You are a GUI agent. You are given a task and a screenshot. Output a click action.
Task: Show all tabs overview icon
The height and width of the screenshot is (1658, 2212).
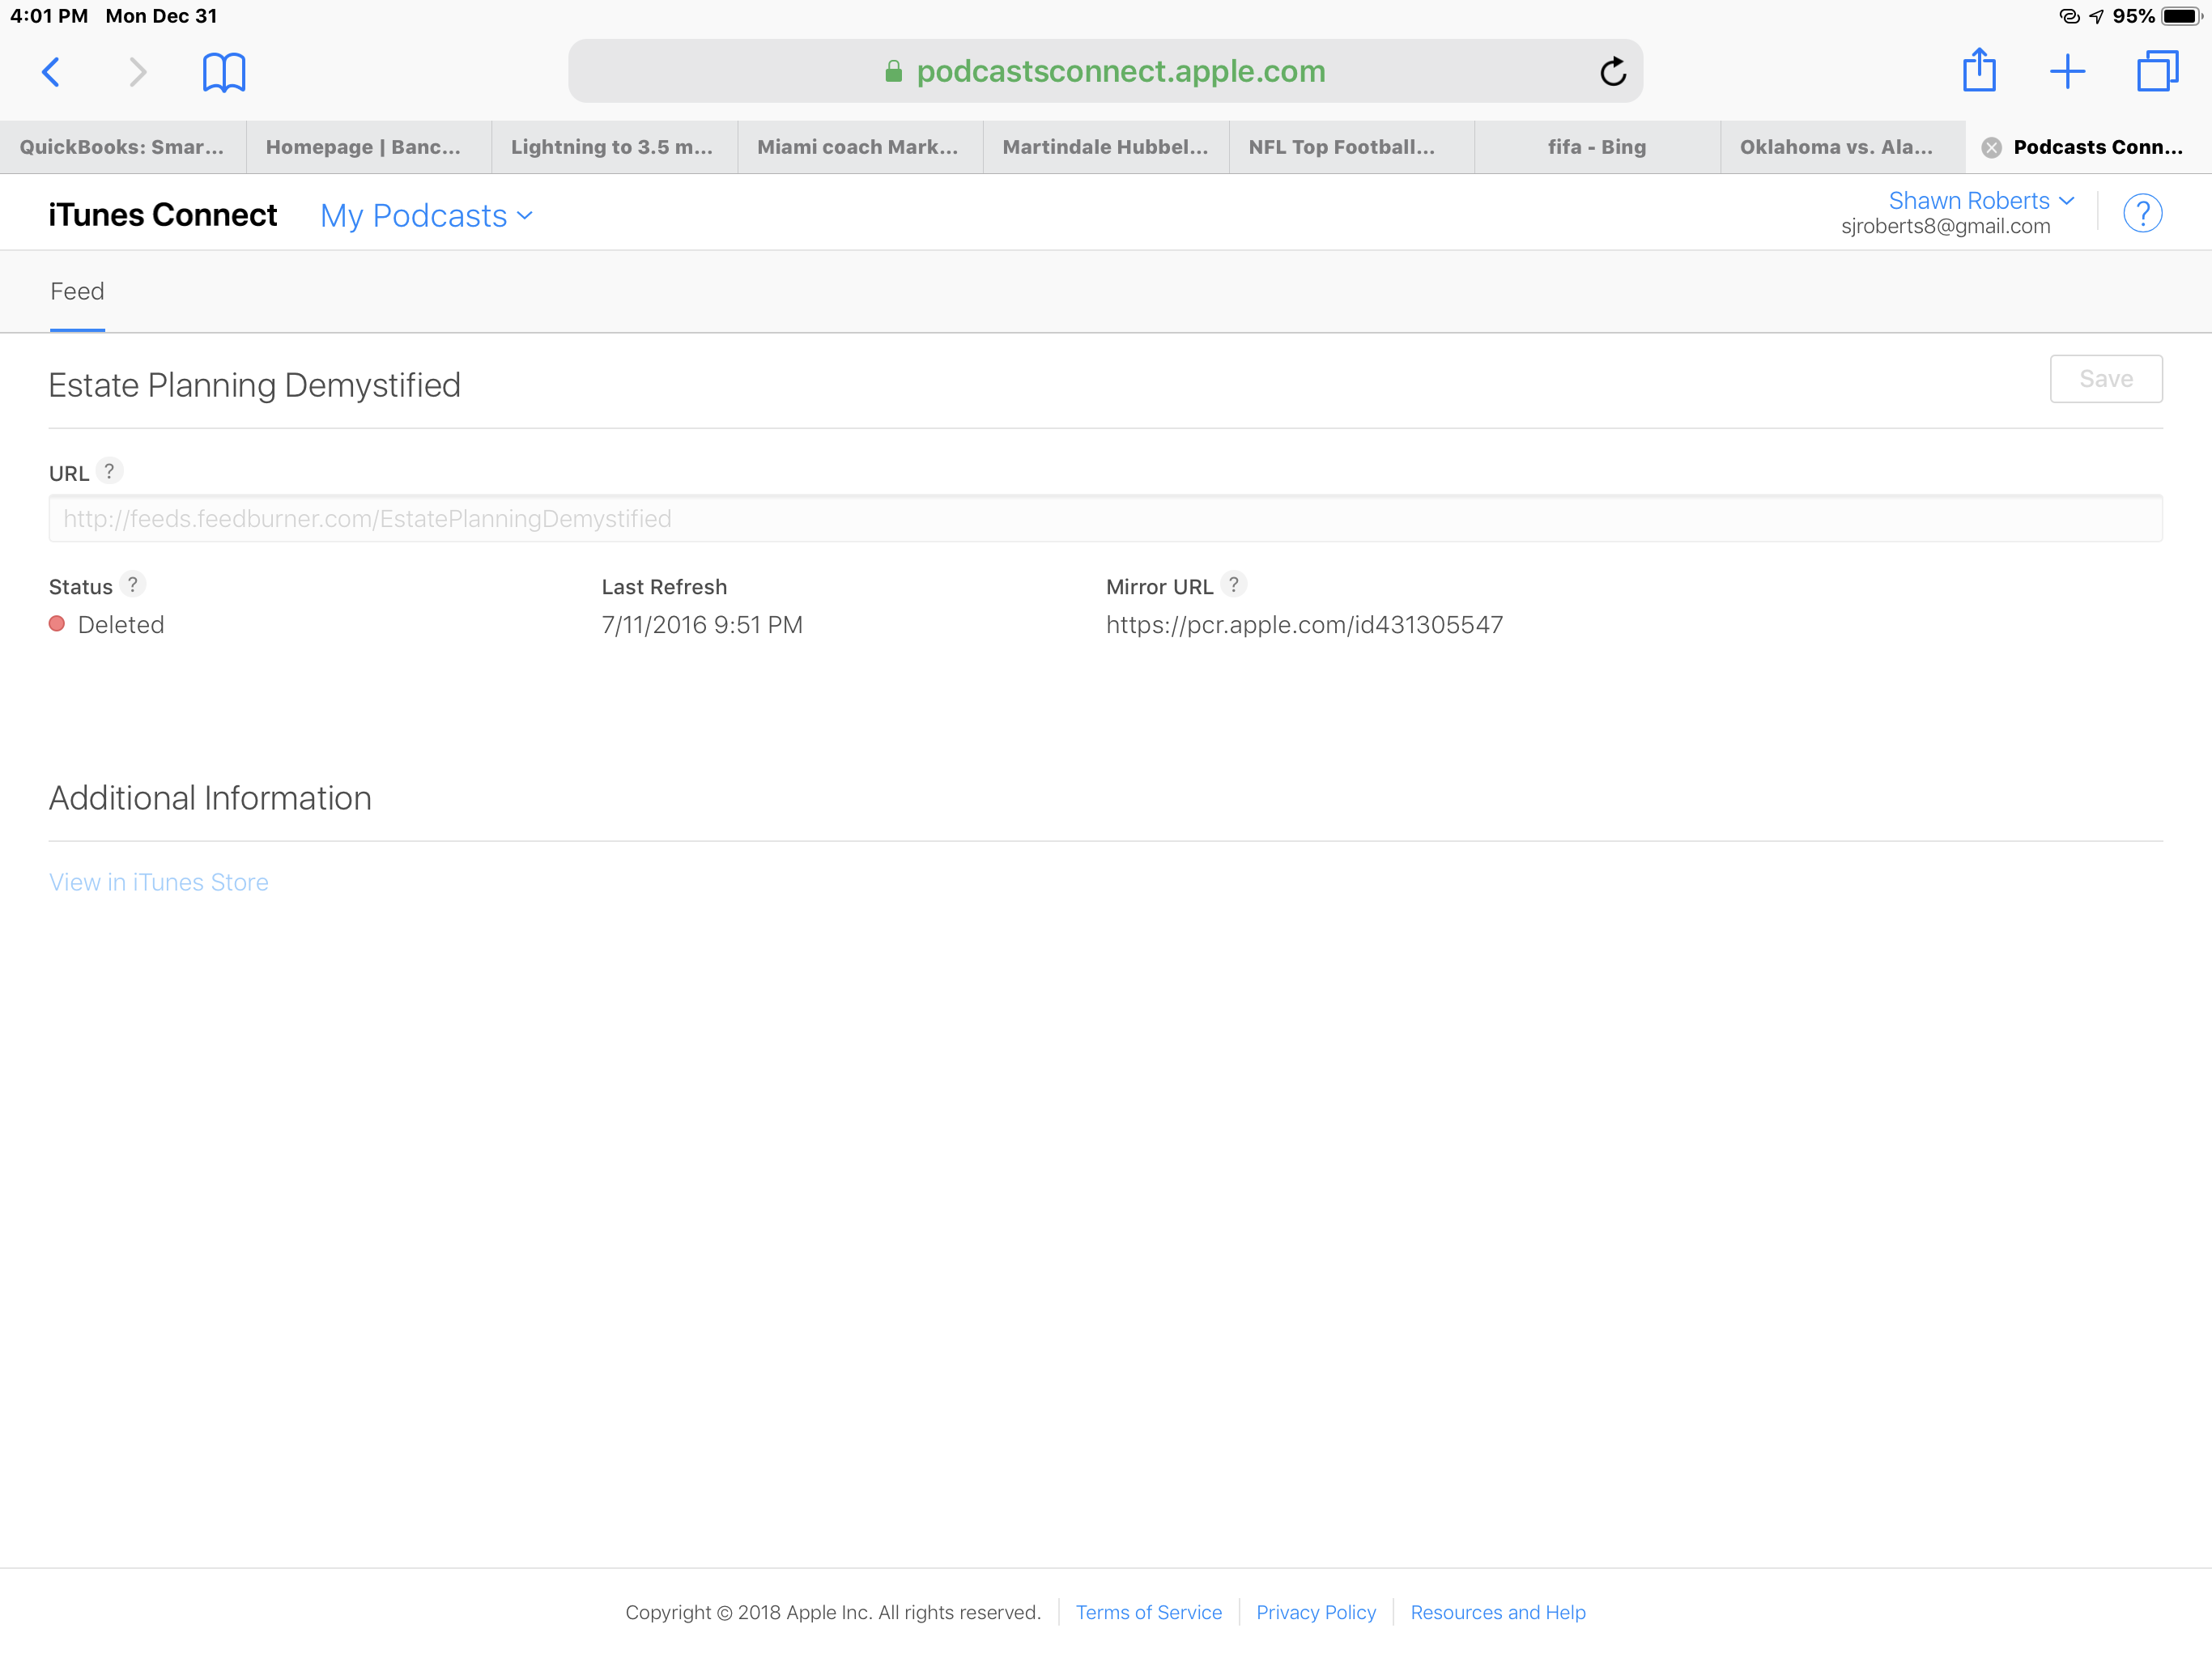tap(2156, 72)
